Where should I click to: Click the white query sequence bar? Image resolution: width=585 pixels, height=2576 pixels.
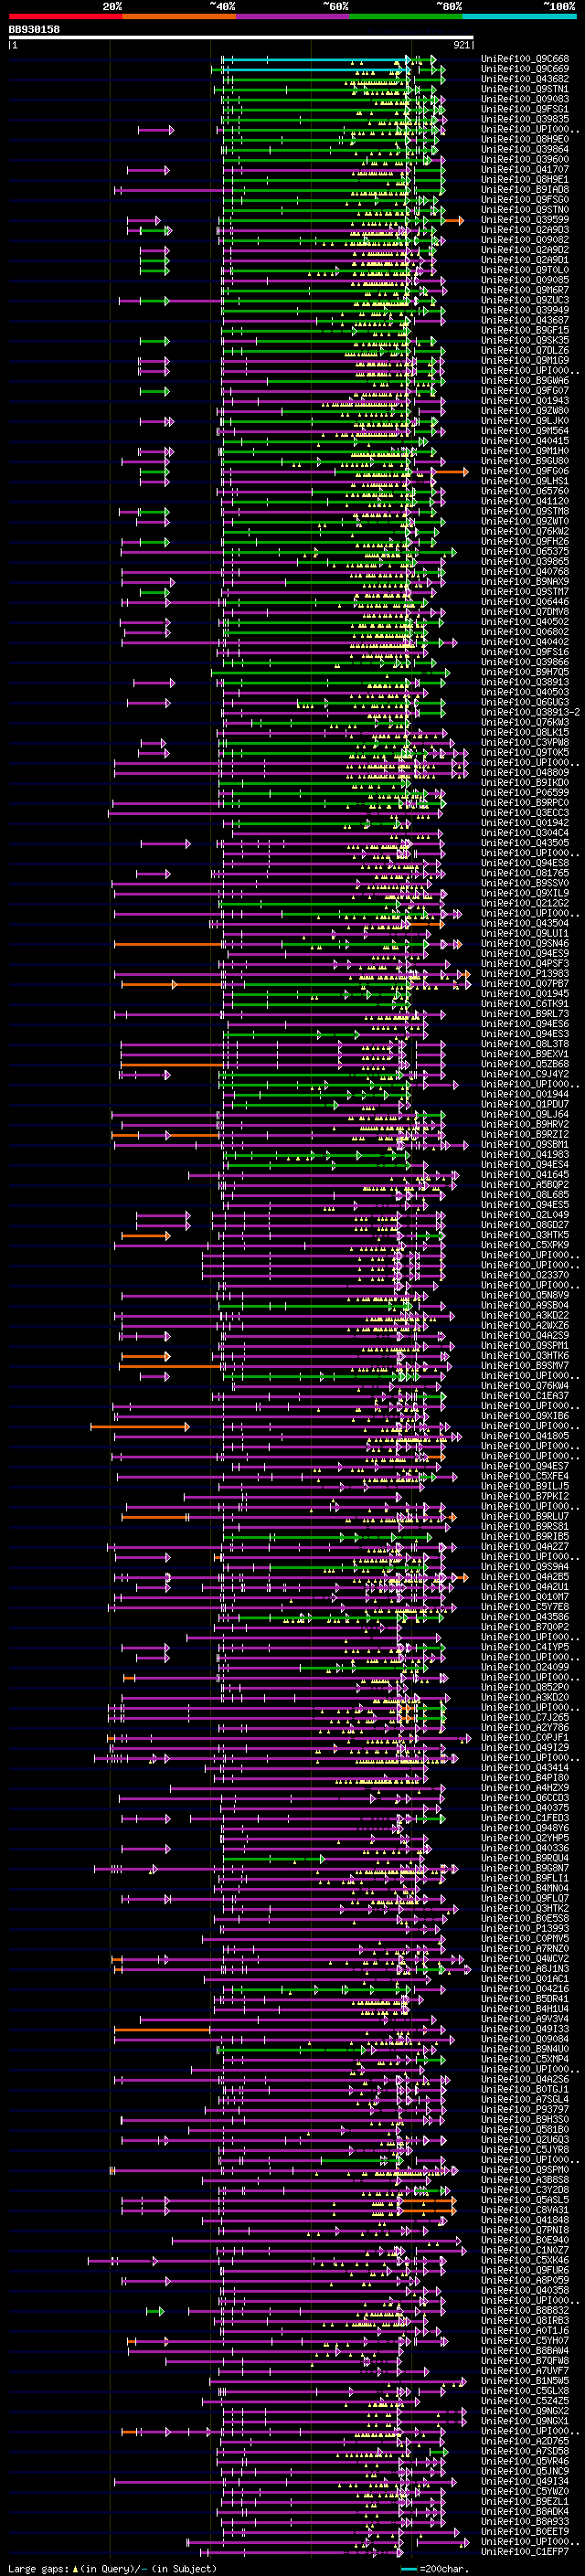[x=241, y=38]
